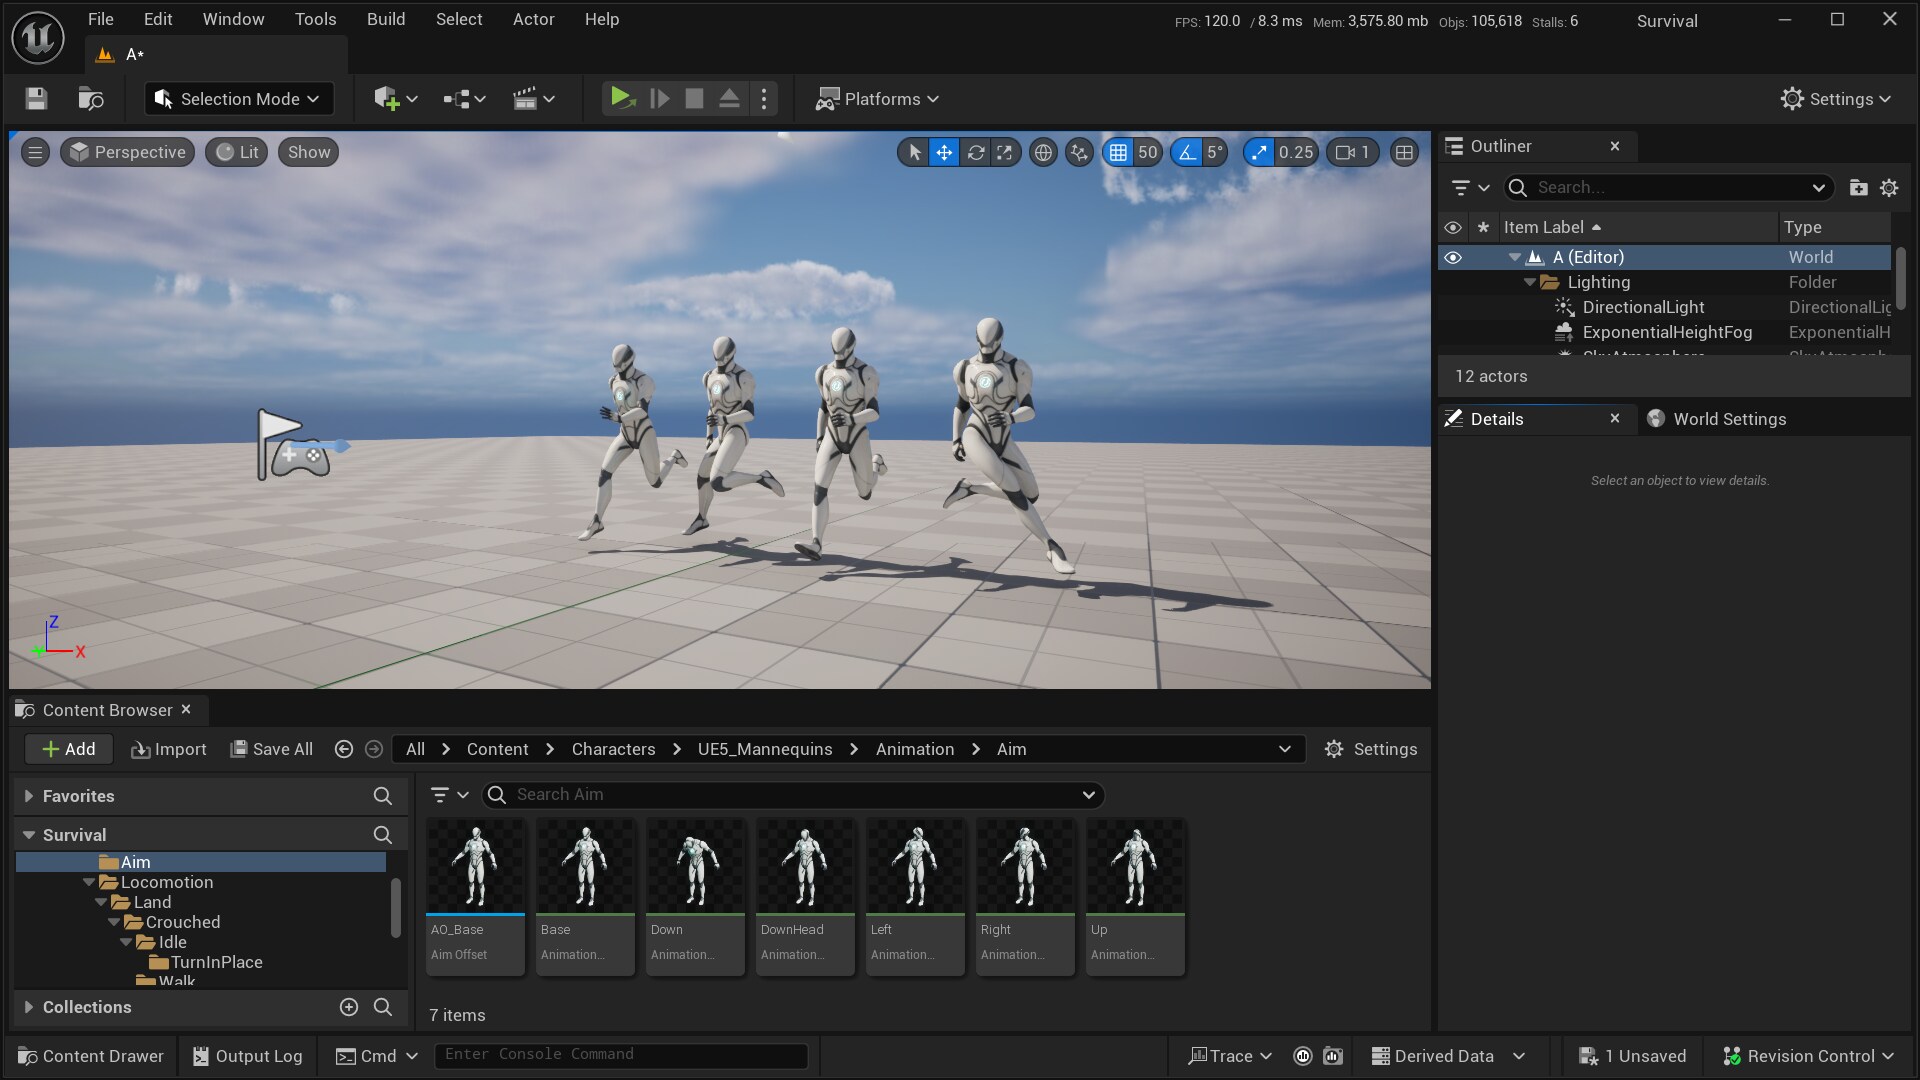This screenshot has height=1080, width=1920.
Task: Toggle rotation angle snapping button
Action: click(1187, 152)
